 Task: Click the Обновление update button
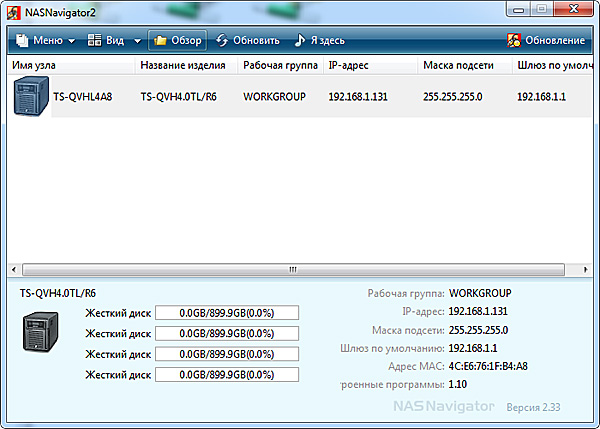tap(546, 41)
